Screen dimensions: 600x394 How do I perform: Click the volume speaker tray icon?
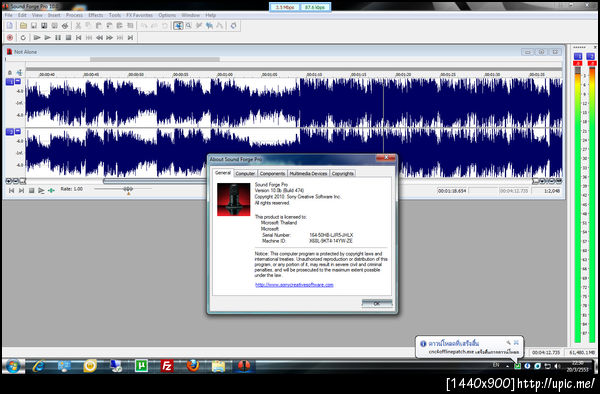pos(558,366)
